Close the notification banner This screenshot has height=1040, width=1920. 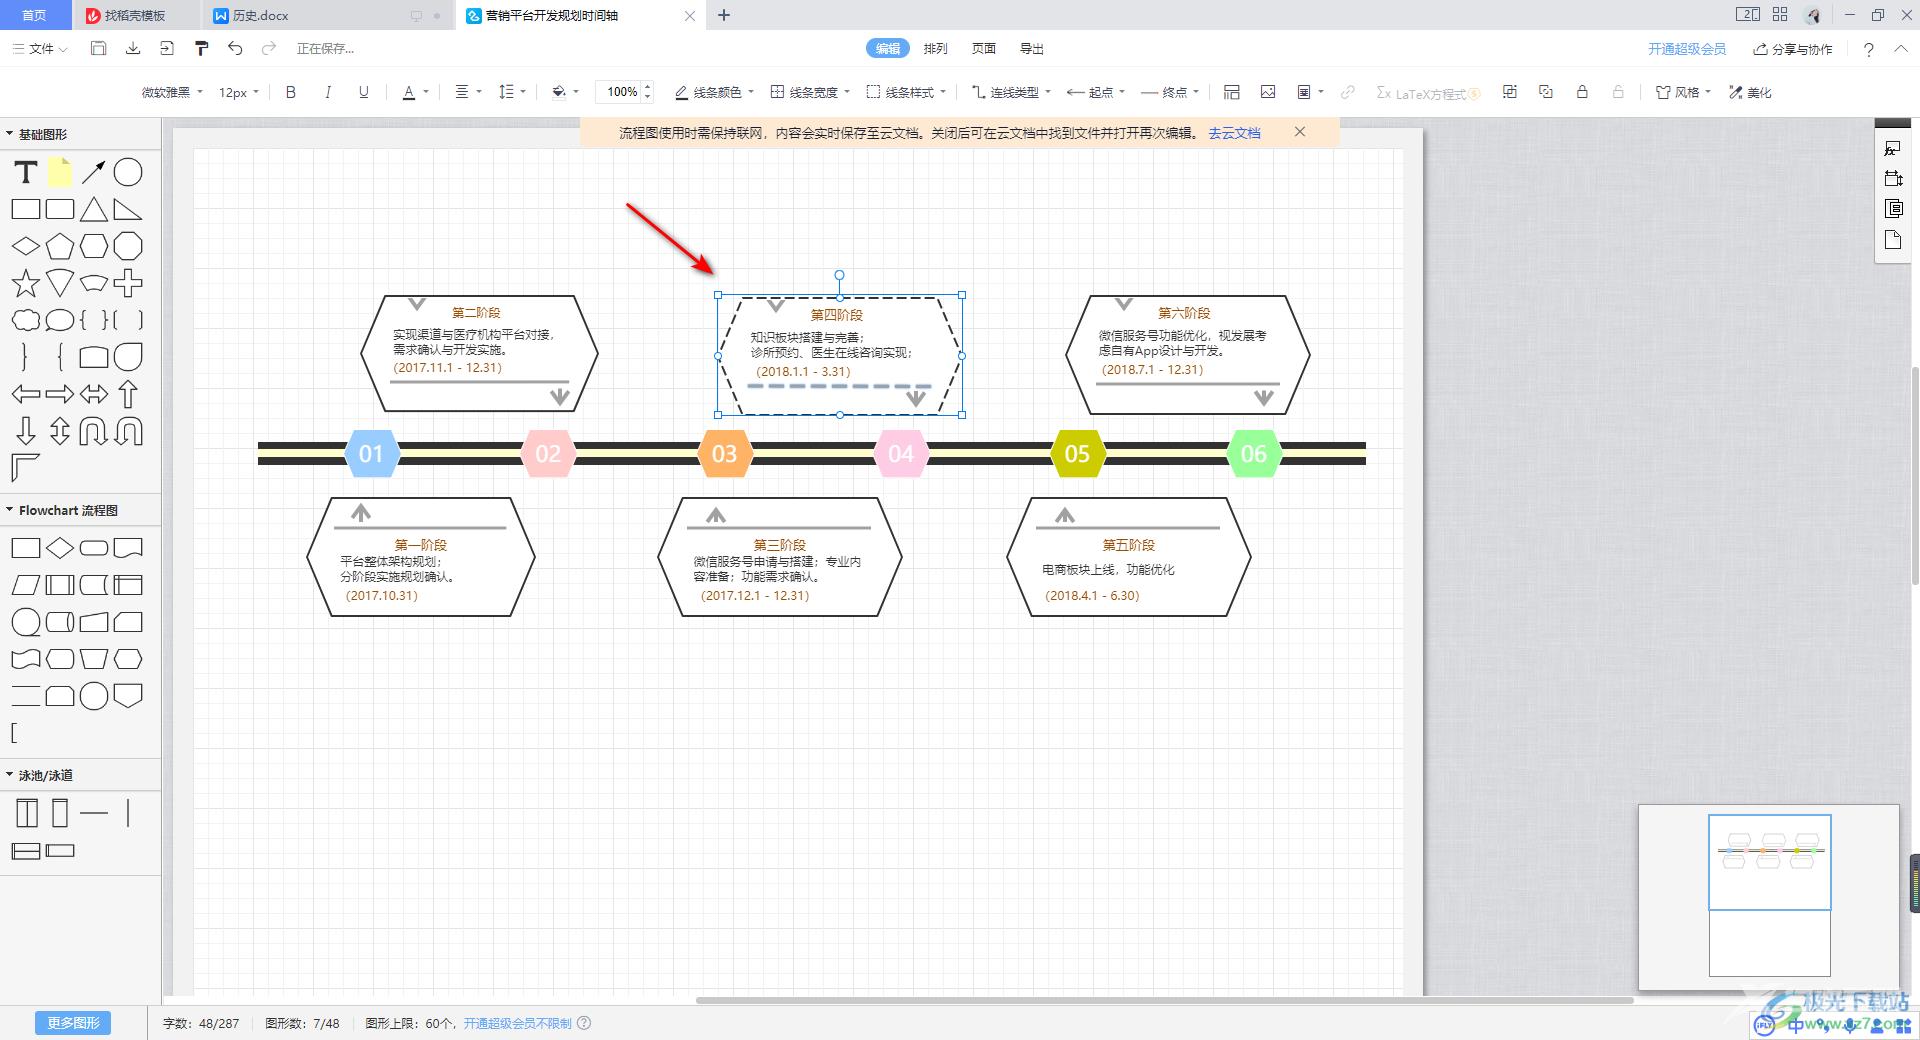(1300, 132)
